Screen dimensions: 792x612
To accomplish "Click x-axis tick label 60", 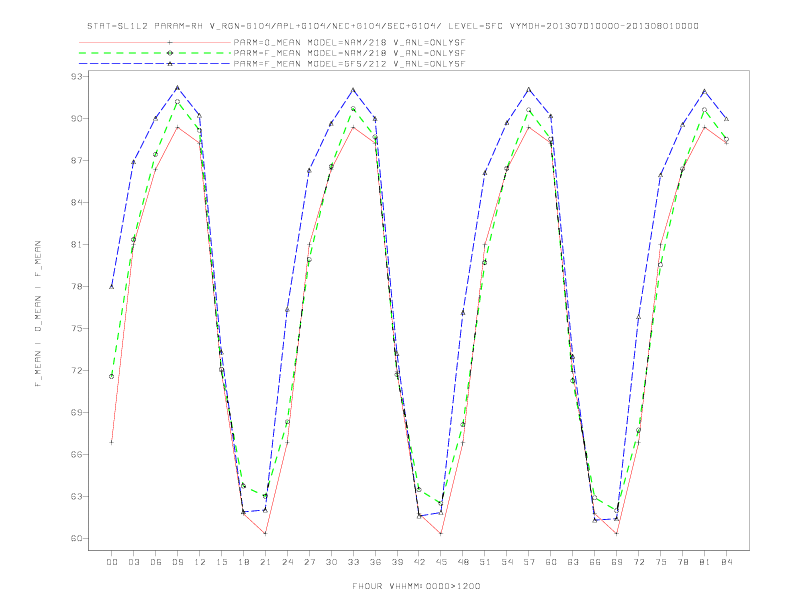I will (x=551, y=562).
